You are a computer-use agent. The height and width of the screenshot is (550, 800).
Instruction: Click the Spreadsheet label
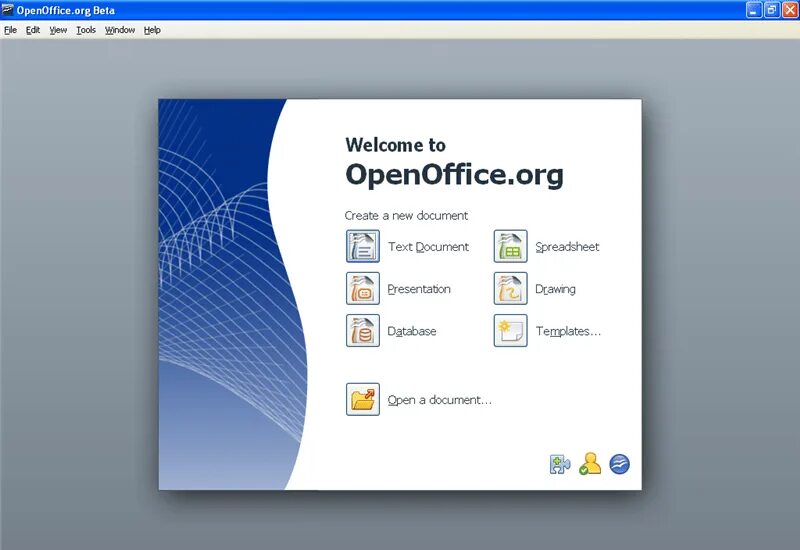pyautogui.click(x=567, y=247)
